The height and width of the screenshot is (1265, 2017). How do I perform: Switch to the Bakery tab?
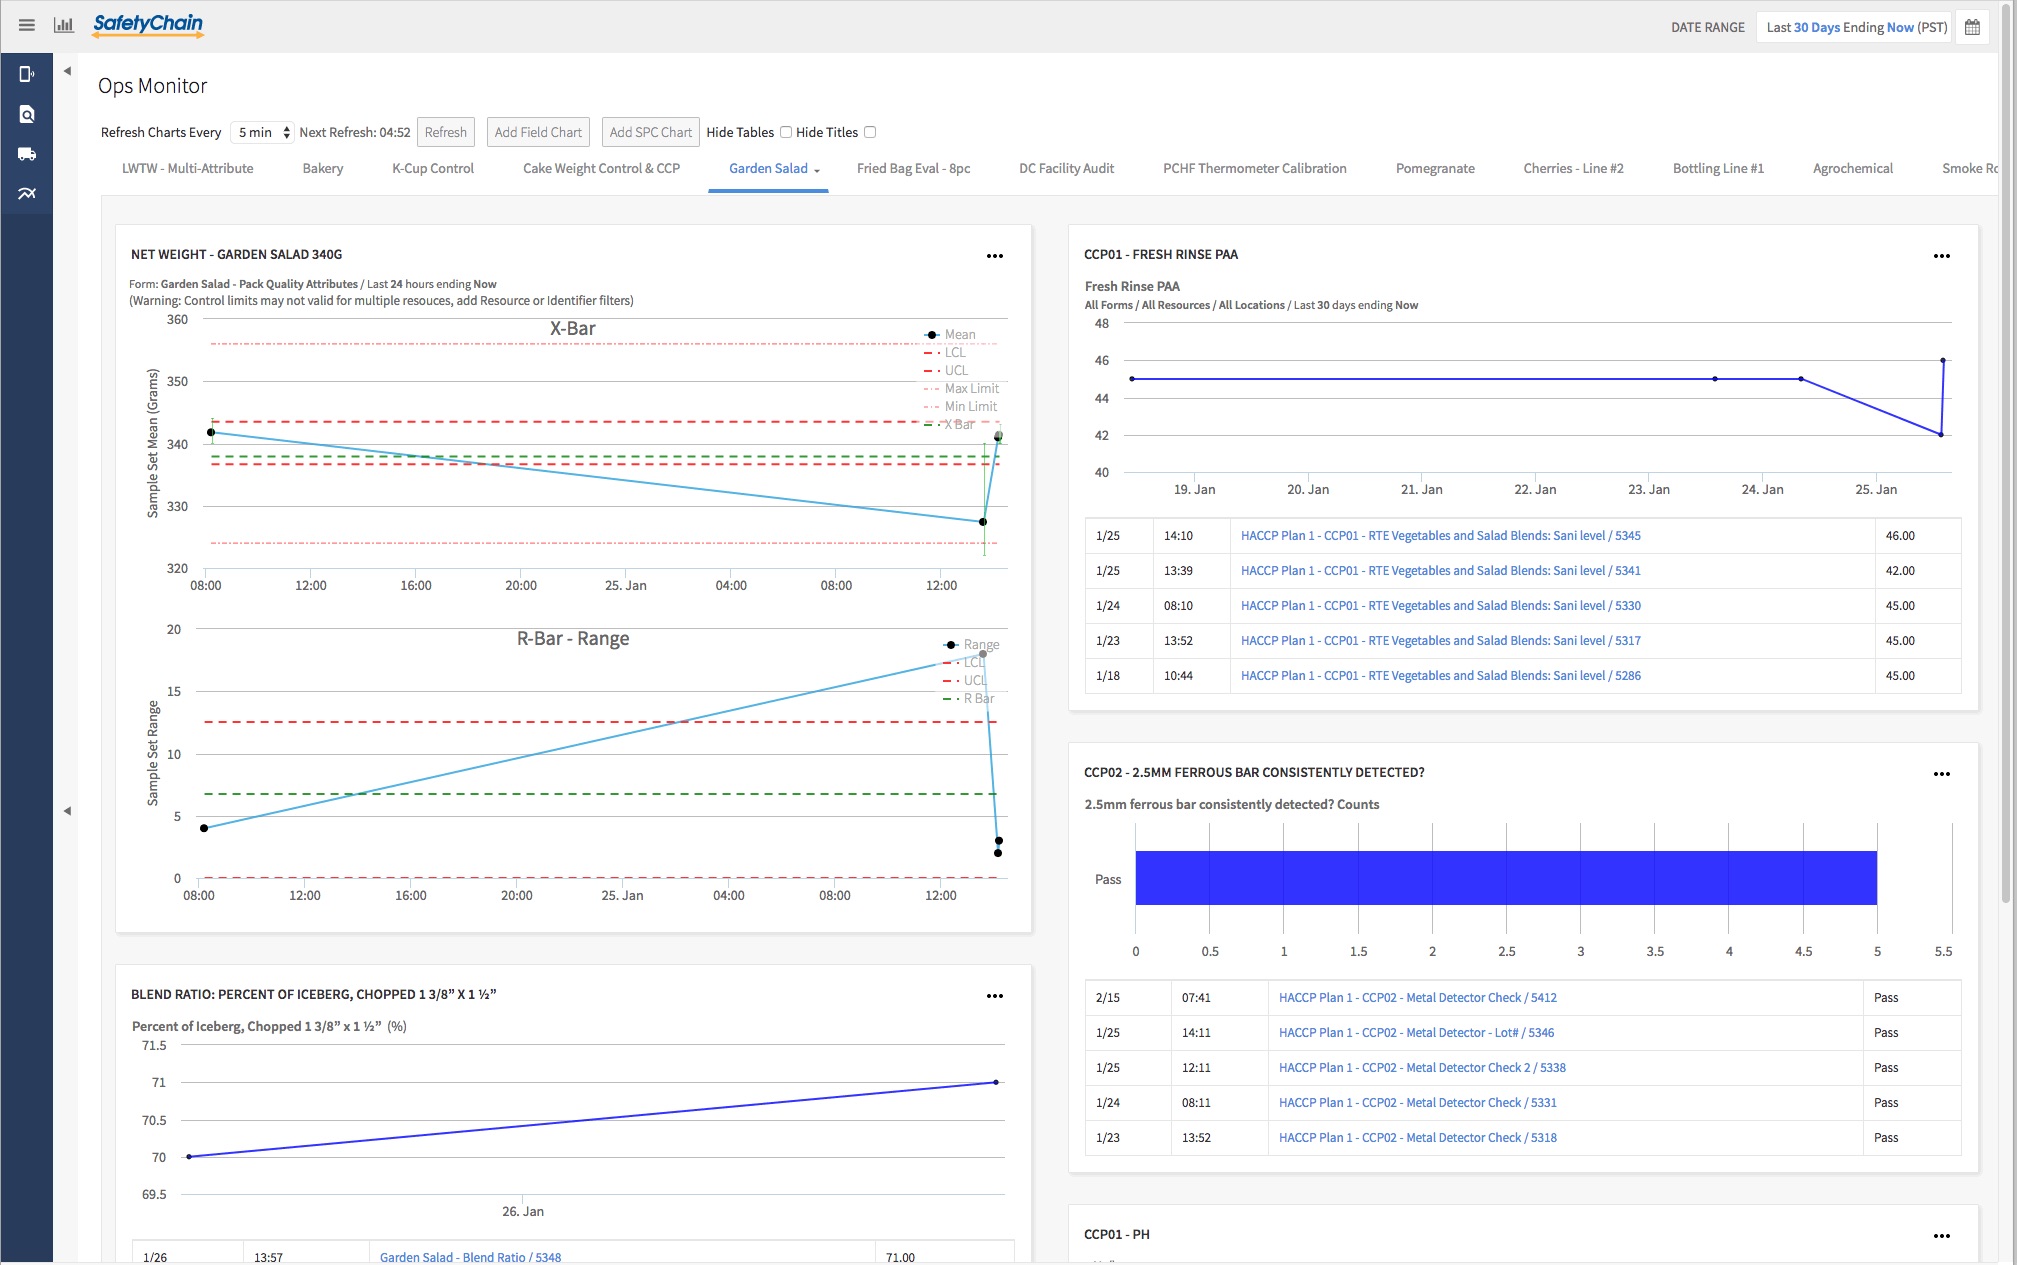[x=322, y=168]
